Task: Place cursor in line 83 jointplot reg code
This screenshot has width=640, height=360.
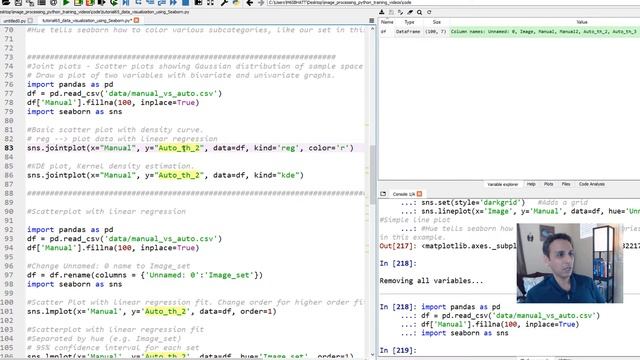Action: click(x=190, y=148)
